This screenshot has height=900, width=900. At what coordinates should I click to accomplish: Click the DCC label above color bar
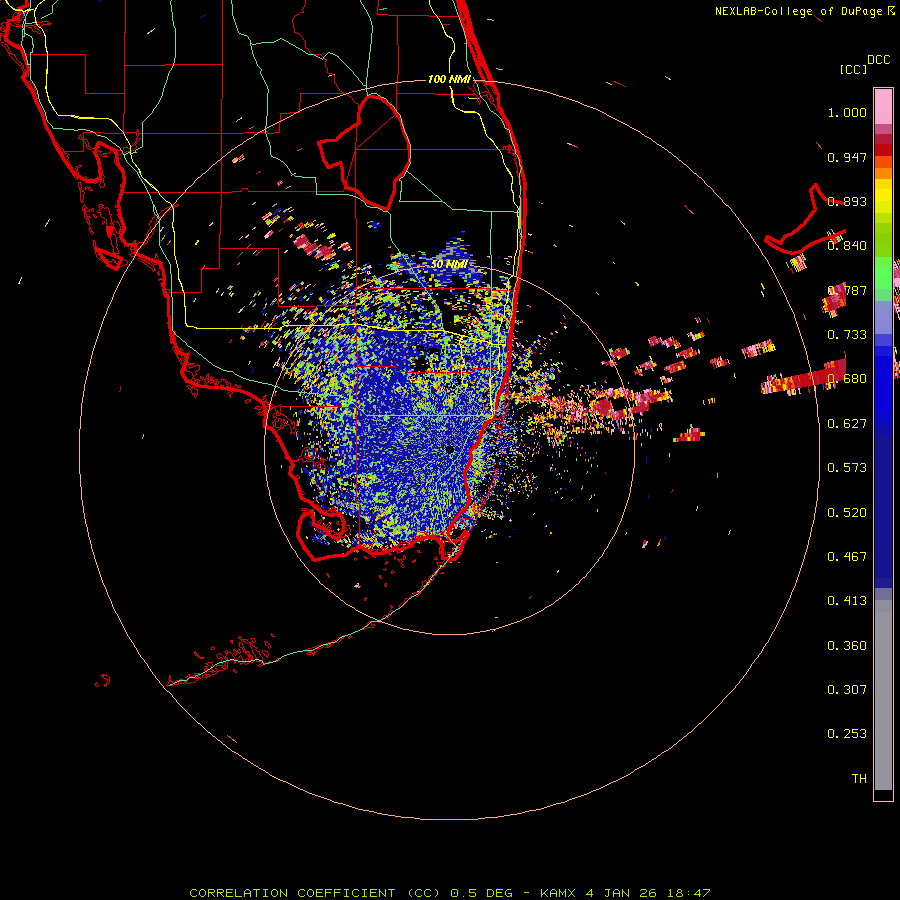click(878, 60)
